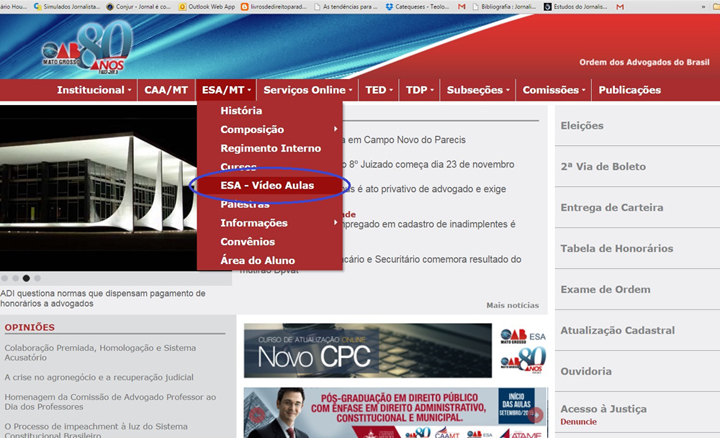Open Regimento Interno menu entry
The height and width of the screenshot is (438, 720).
pos(270,148)
